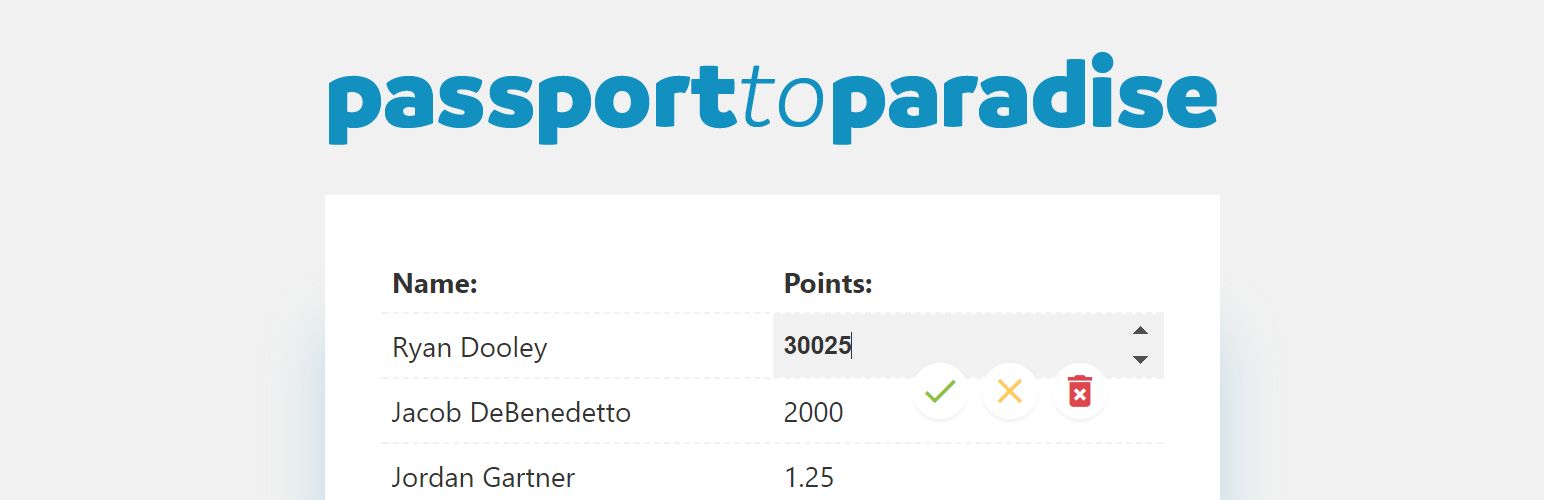Click the blank white card area above the headers
1544x500 pixels.
pos(770,228)
